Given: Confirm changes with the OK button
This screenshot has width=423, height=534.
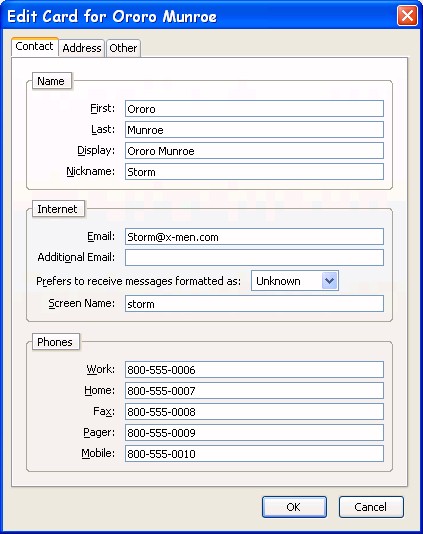Looking at the screenshot, I should coord(294,507).
